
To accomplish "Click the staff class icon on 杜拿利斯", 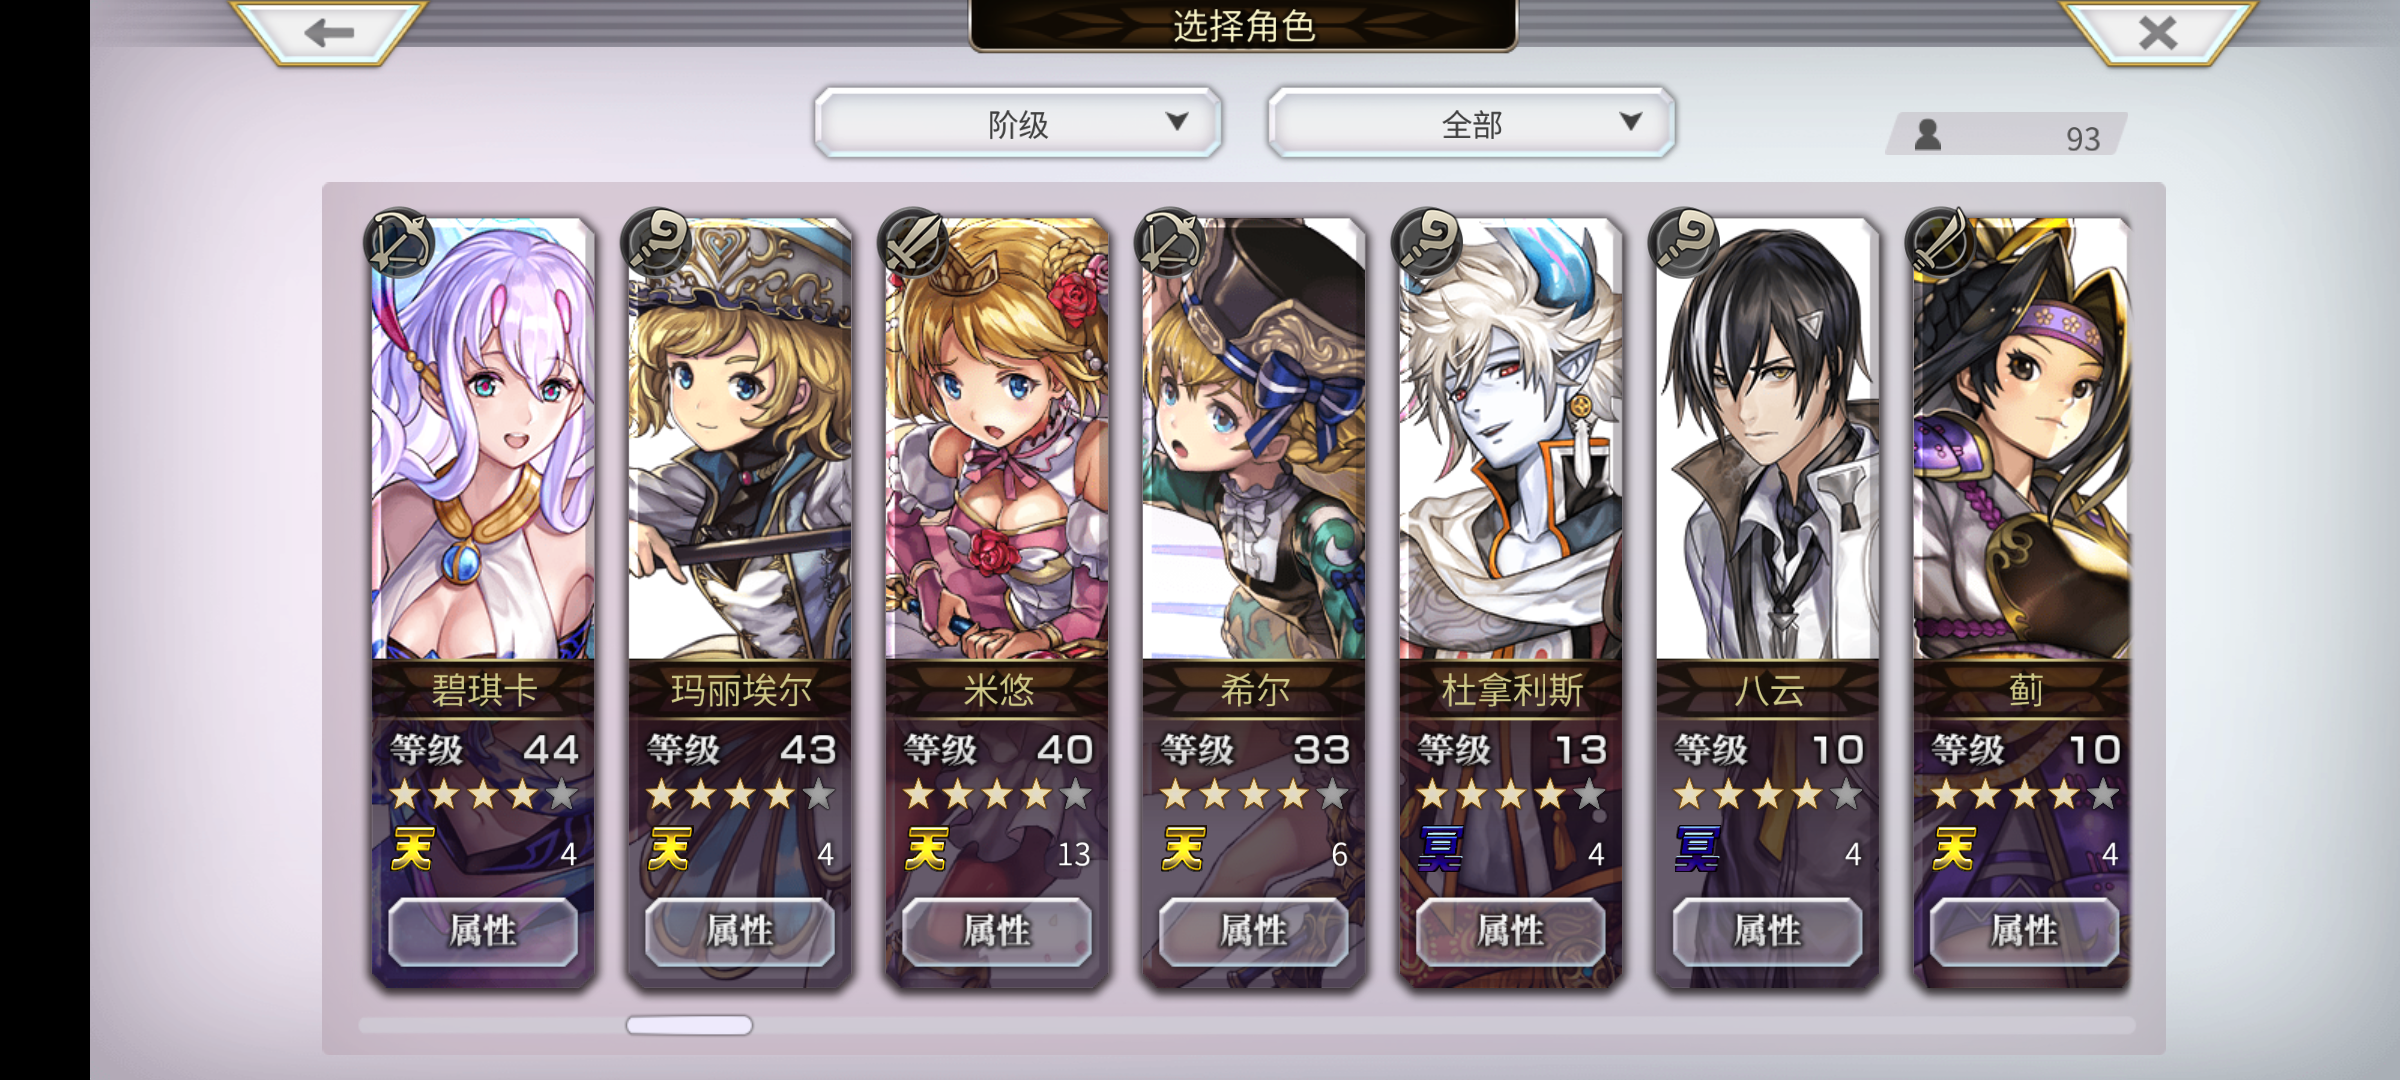I will click(x=1427, y=243).
